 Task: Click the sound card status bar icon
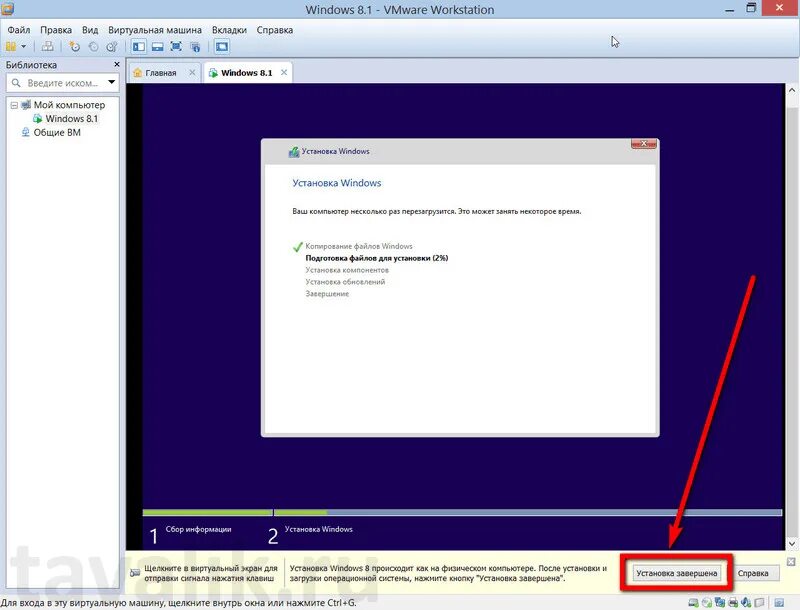click(x=746, y=603)
